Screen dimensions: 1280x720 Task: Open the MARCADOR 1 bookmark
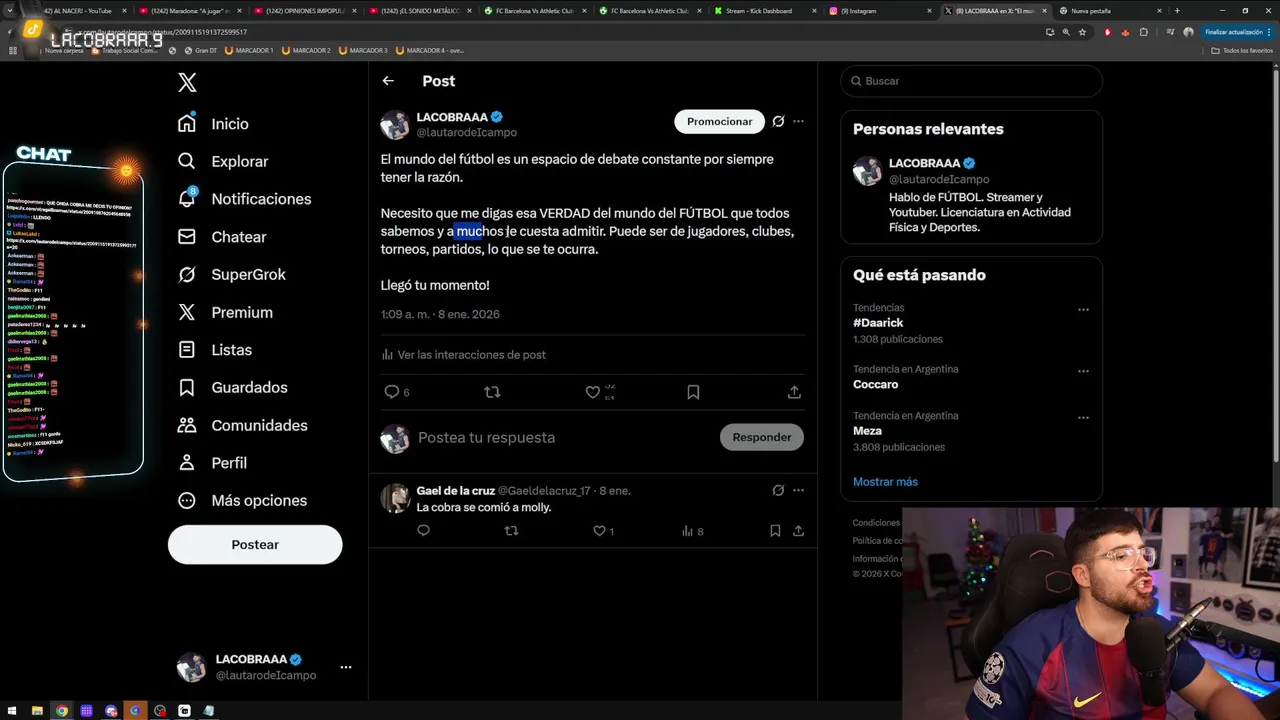coord(249,50)
